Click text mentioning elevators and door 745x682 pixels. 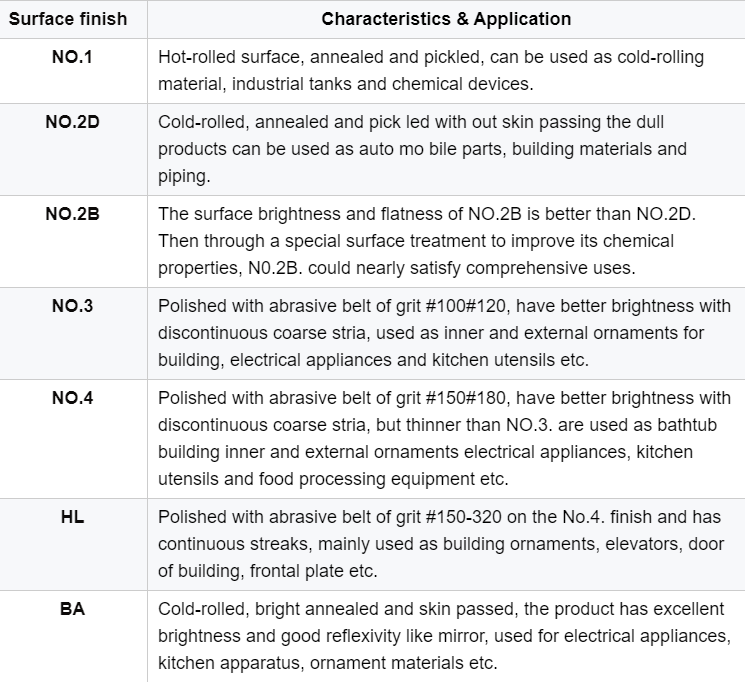tap(441, 544)
